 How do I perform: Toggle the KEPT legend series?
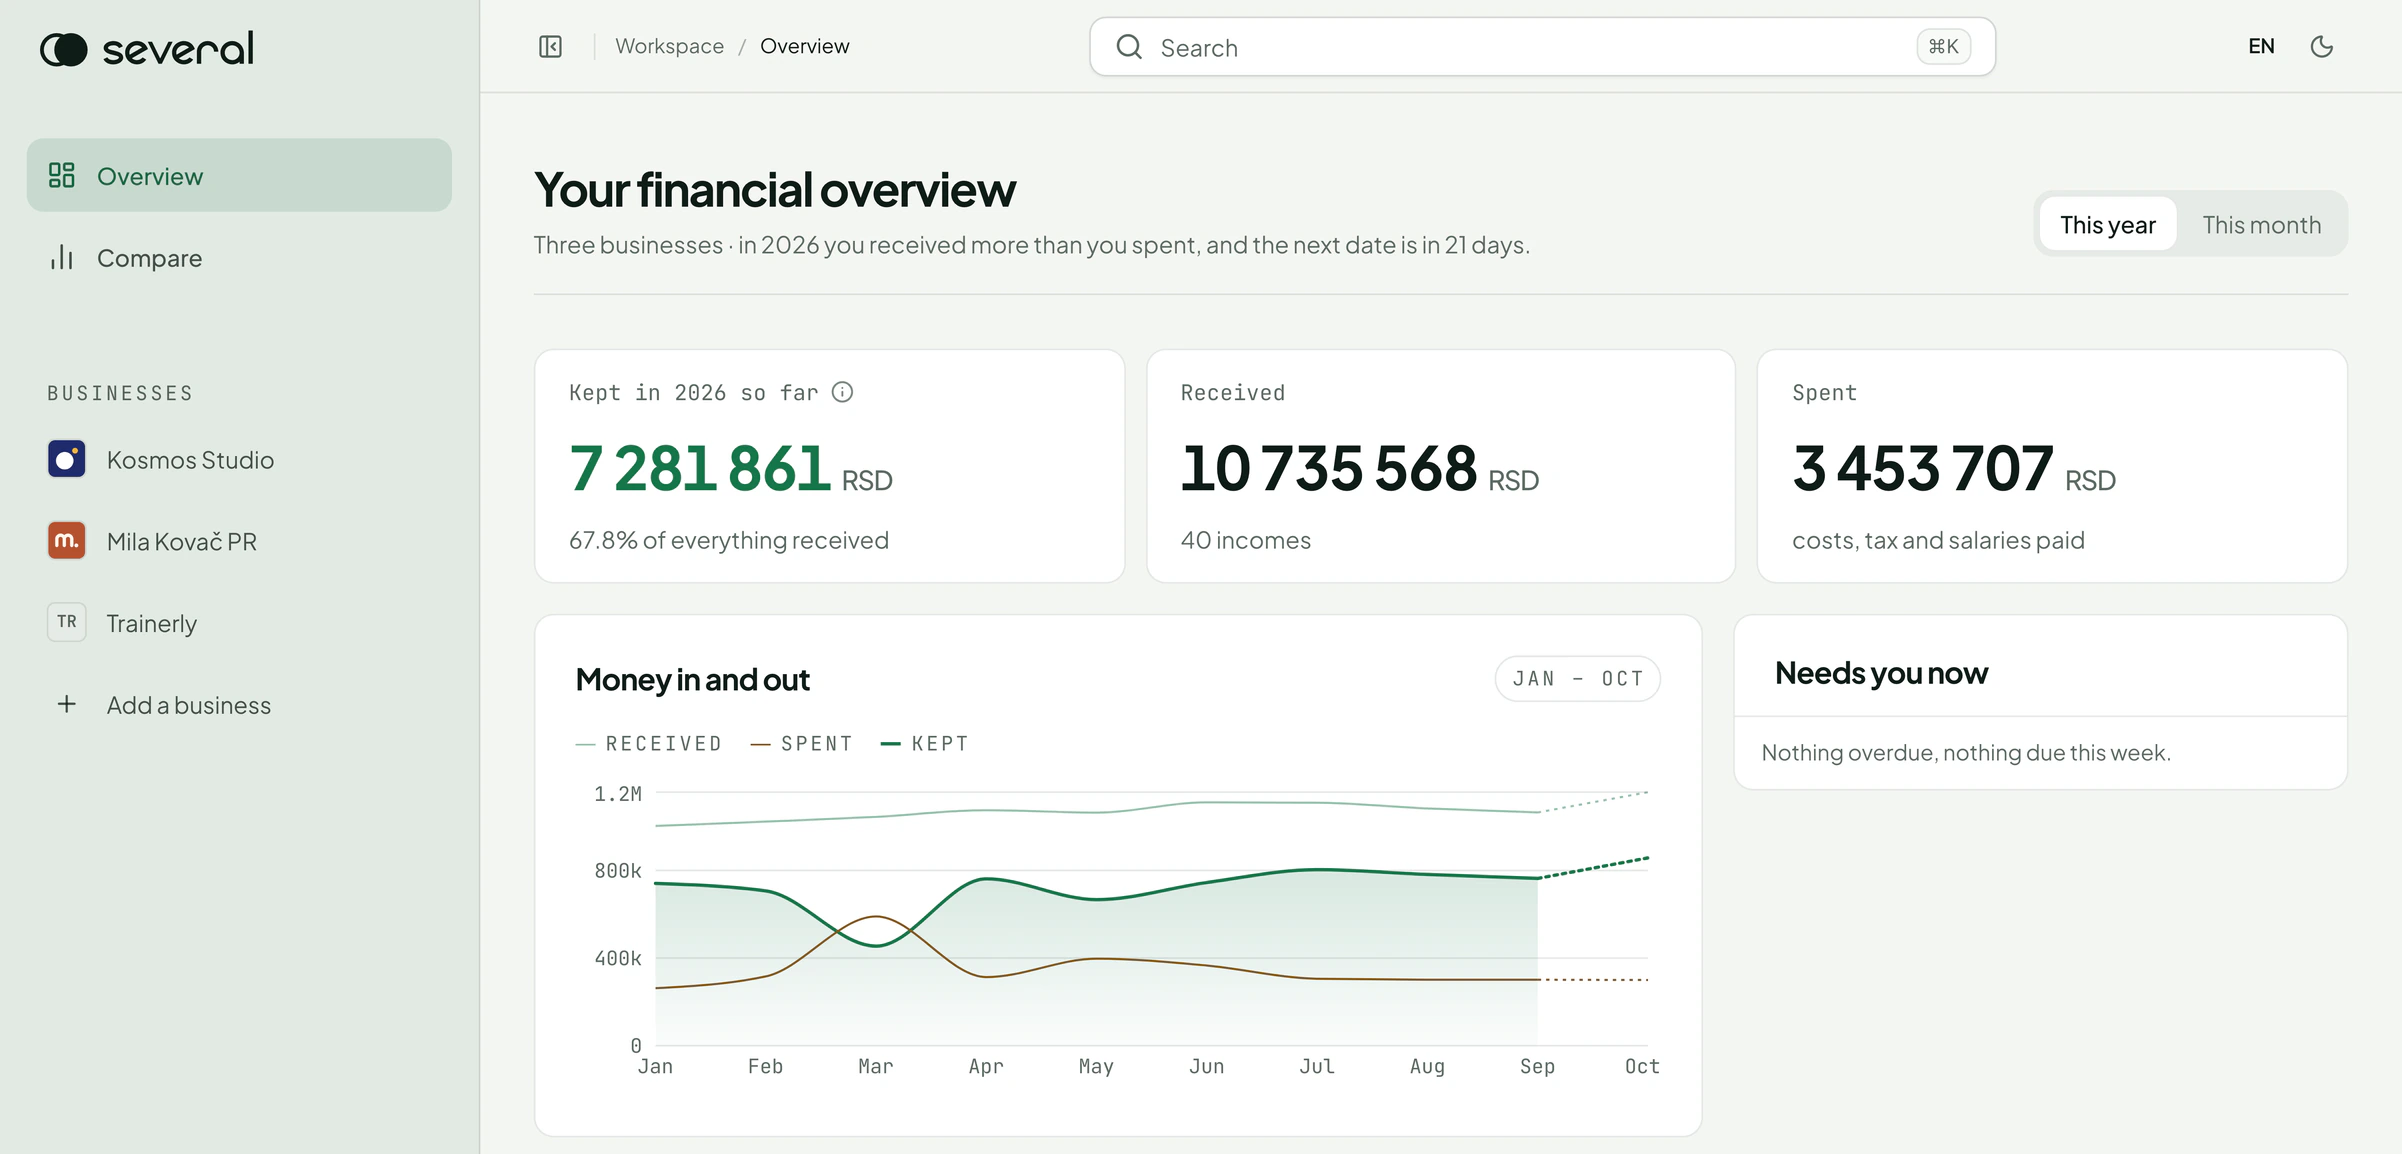click(x=925, y=743)
